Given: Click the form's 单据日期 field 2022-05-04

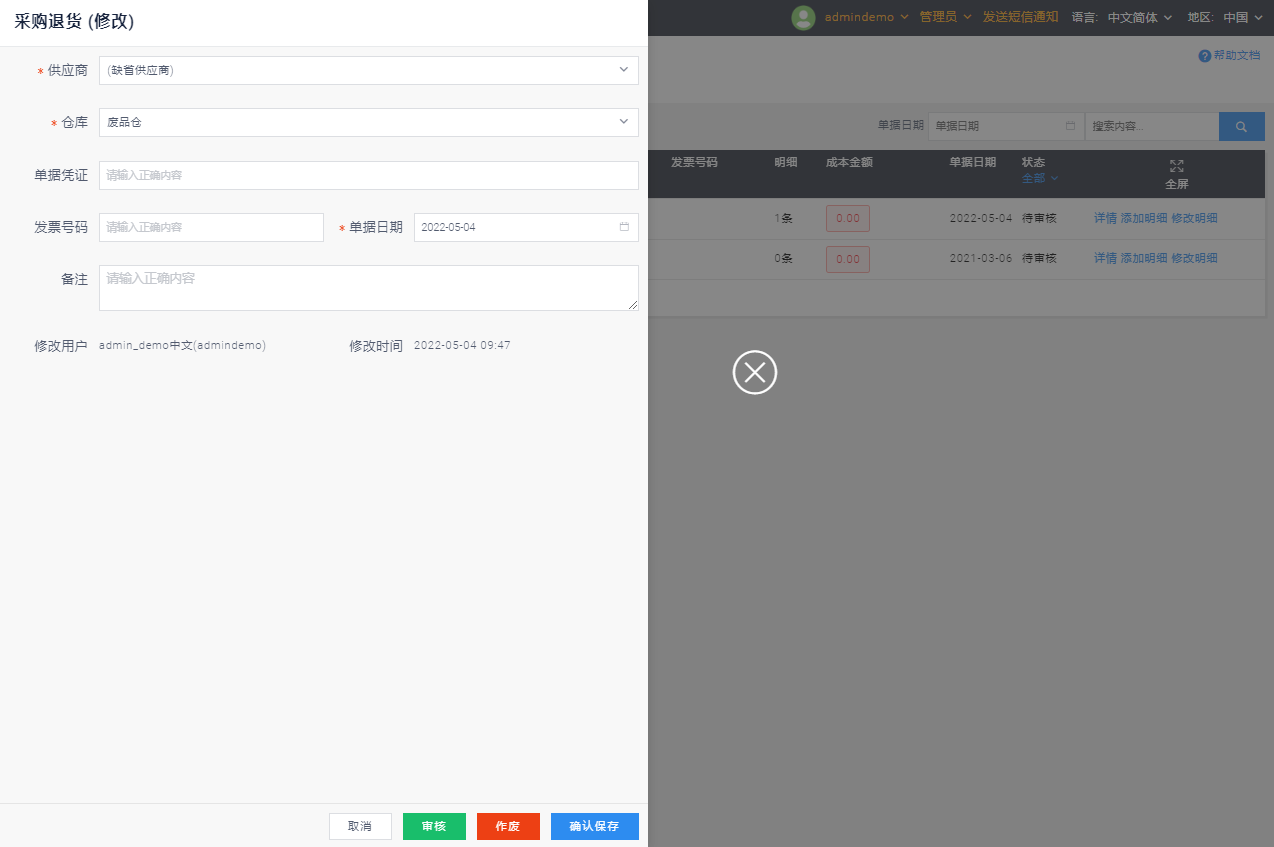Looking at the screenshot, I should [x=526, y=227].
